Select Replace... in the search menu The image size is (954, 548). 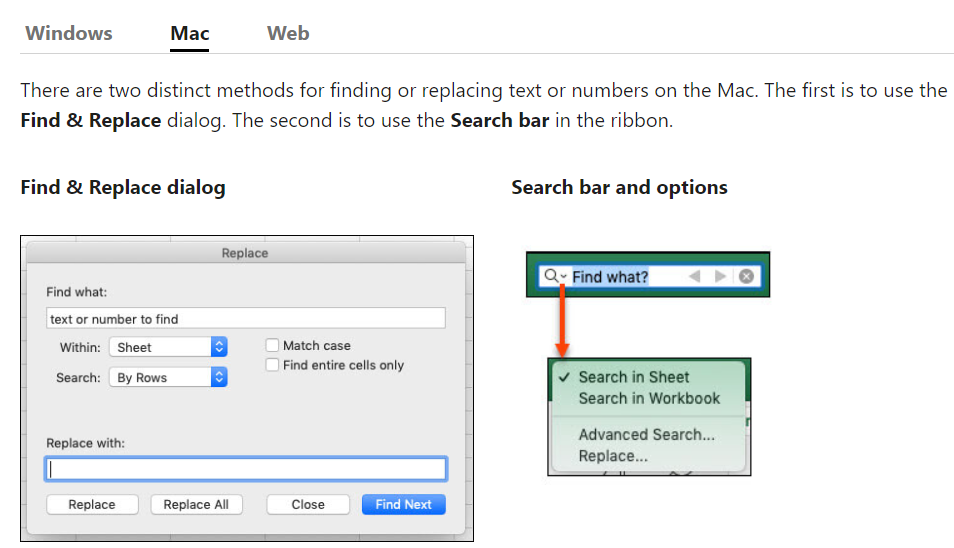(x=613, y=456)
